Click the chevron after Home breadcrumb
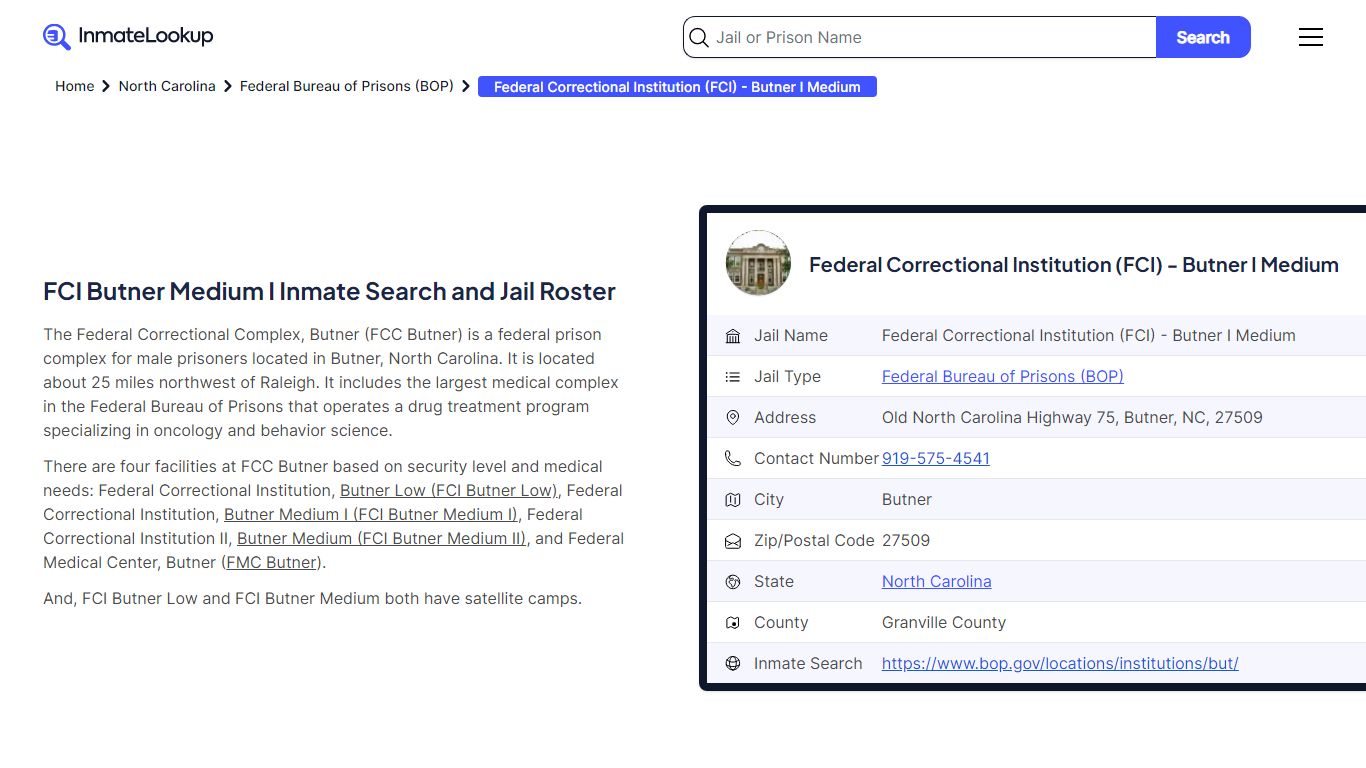This screenshot has height=768, width=1366. click(x=106, y=86)
